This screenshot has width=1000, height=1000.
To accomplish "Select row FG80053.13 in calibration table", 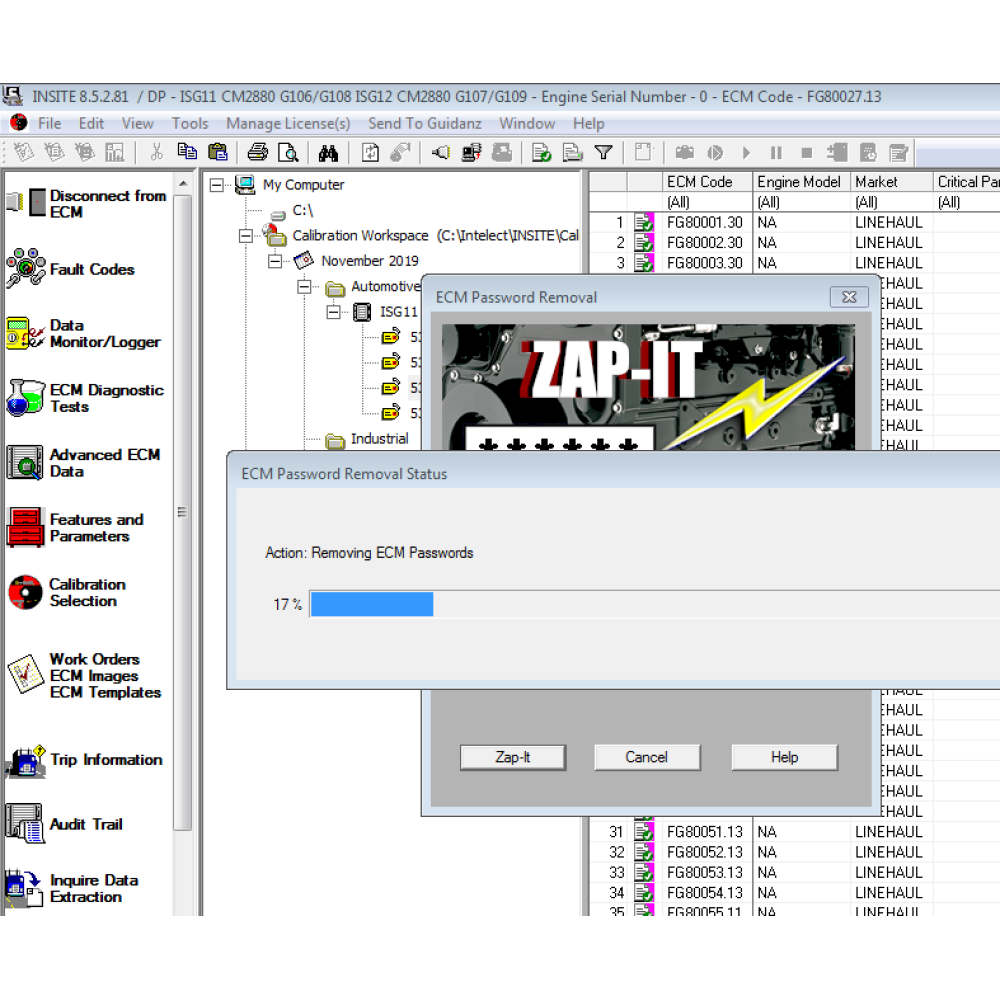I will (x=794, y=872).
